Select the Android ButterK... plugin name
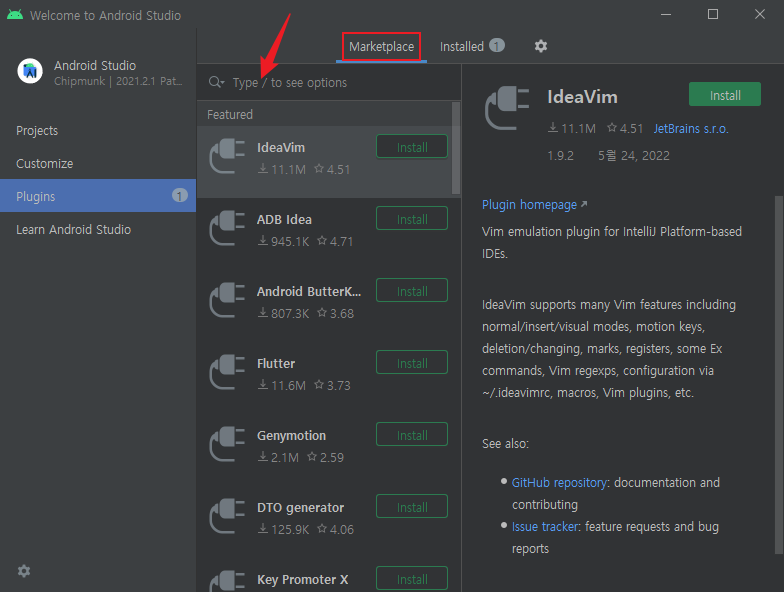This screenshot has height=592, width=784. 308,292
